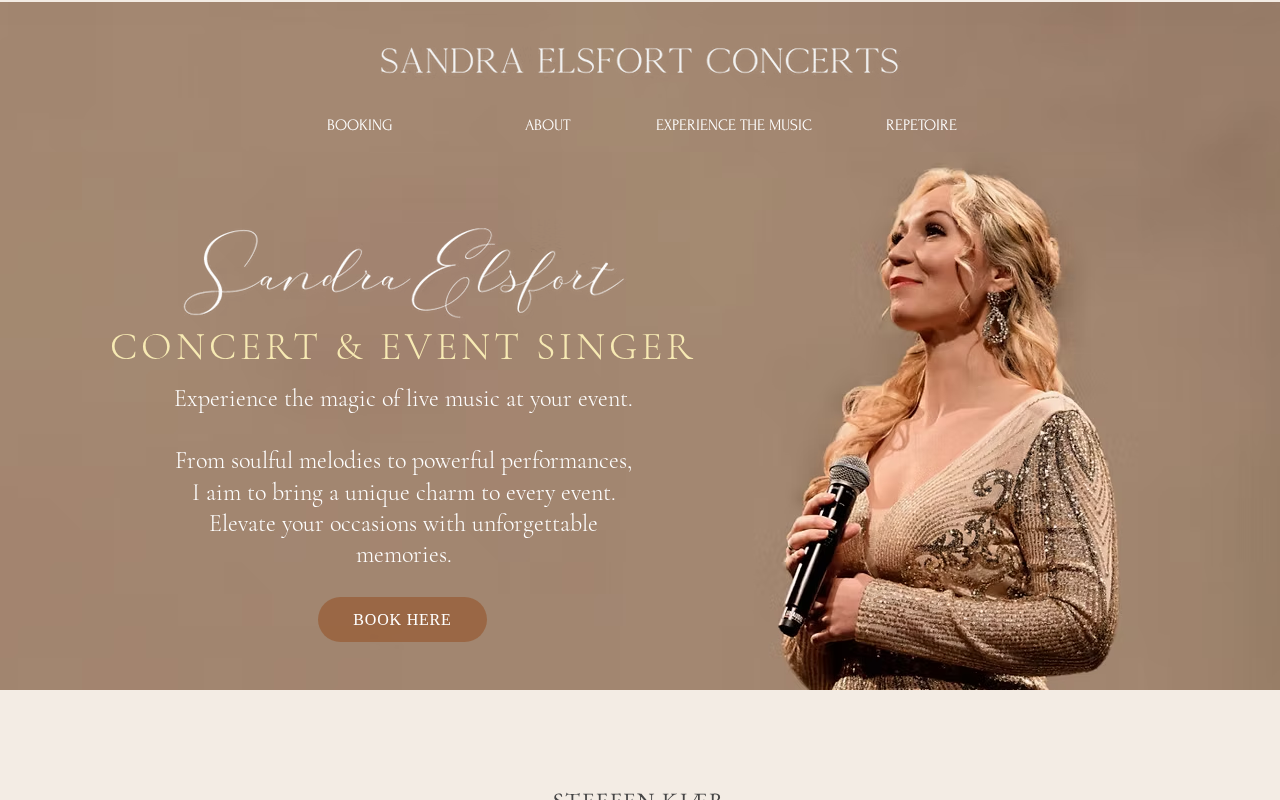
Task: Click the BOOK HERE button
Action: click(x=402, y=619)
